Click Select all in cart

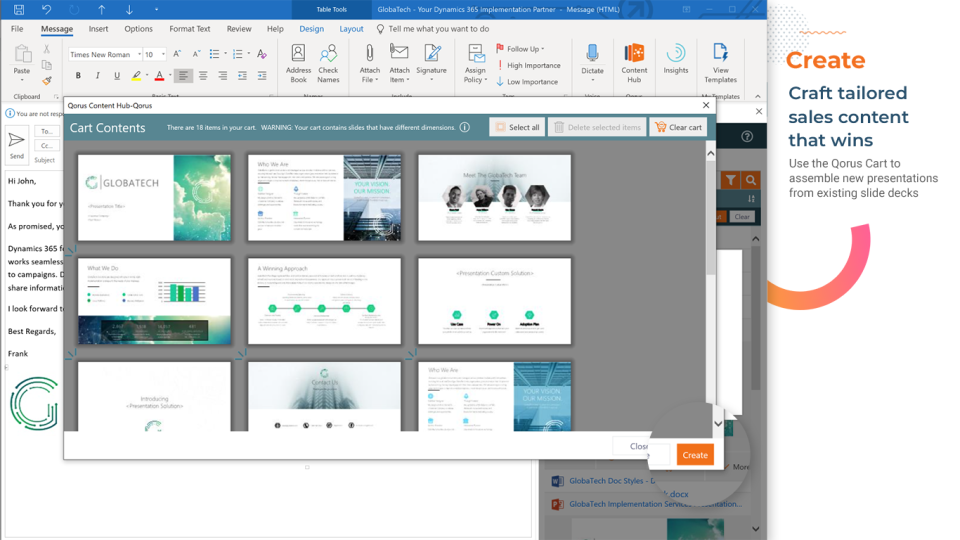coord(517,127)
